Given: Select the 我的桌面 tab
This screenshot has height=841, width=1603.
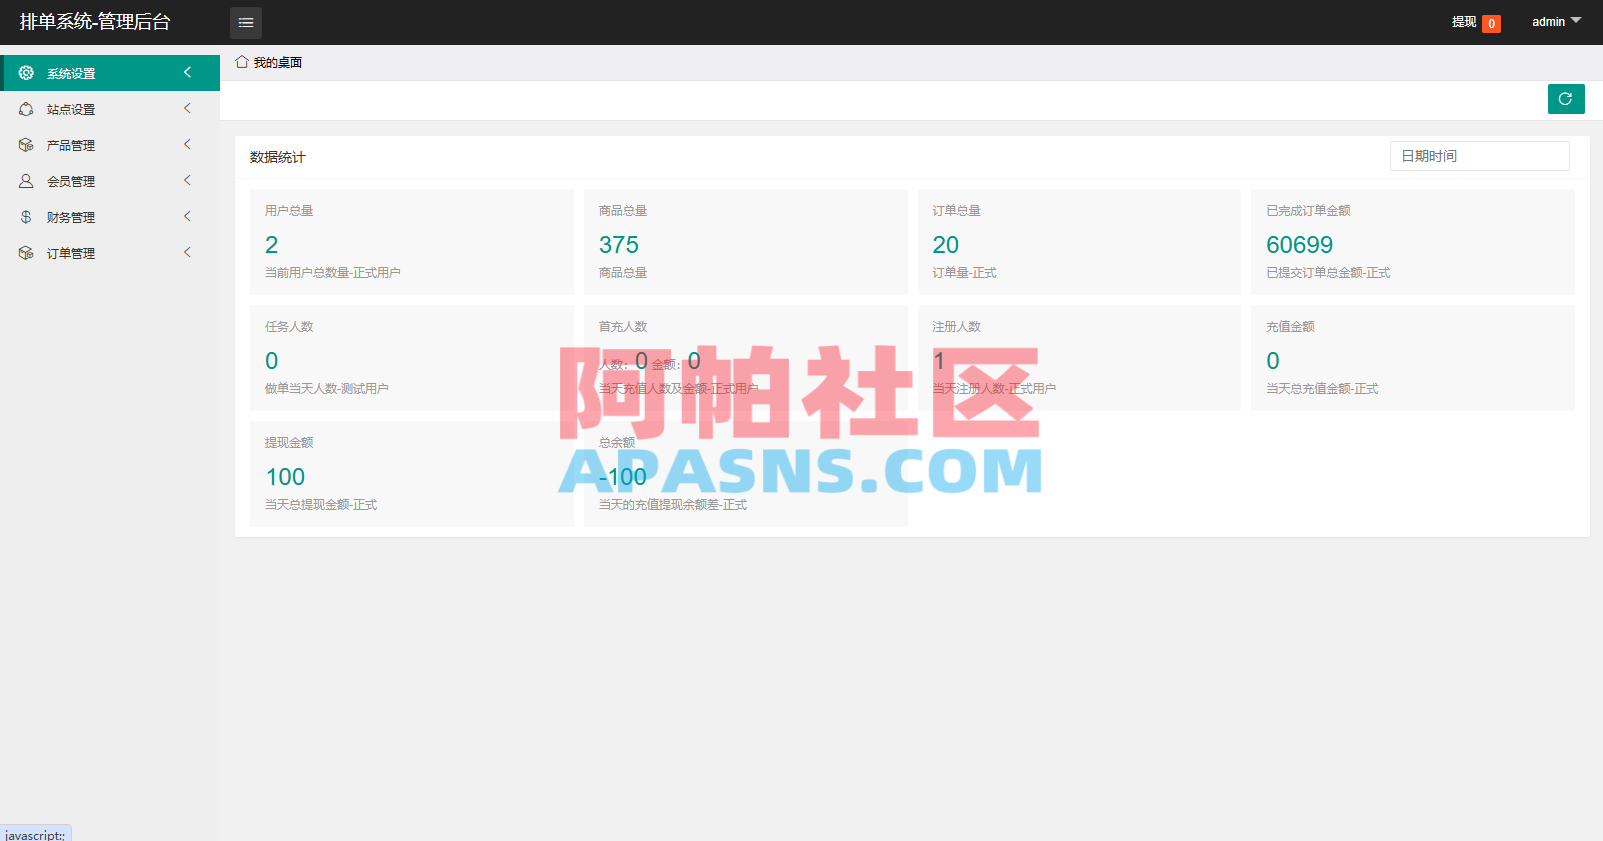Looking at the screenshot, I should 269,62.
